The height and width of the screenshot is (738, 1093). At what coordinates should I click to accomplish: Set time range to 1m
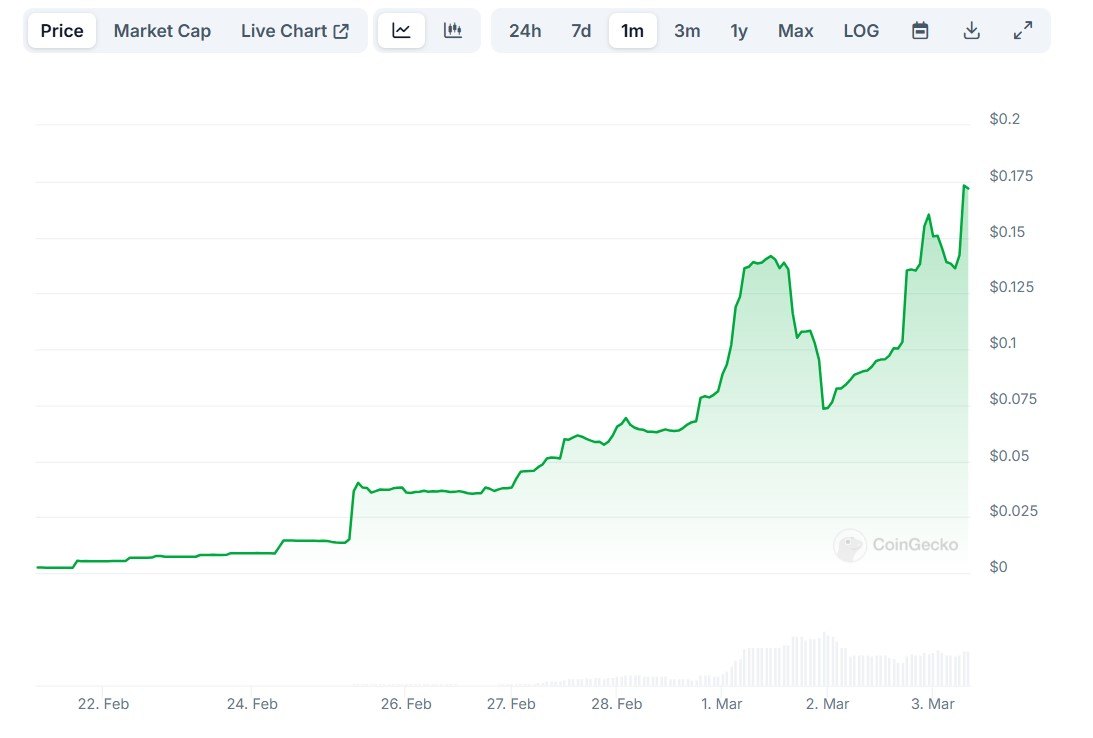pos(632,31)
